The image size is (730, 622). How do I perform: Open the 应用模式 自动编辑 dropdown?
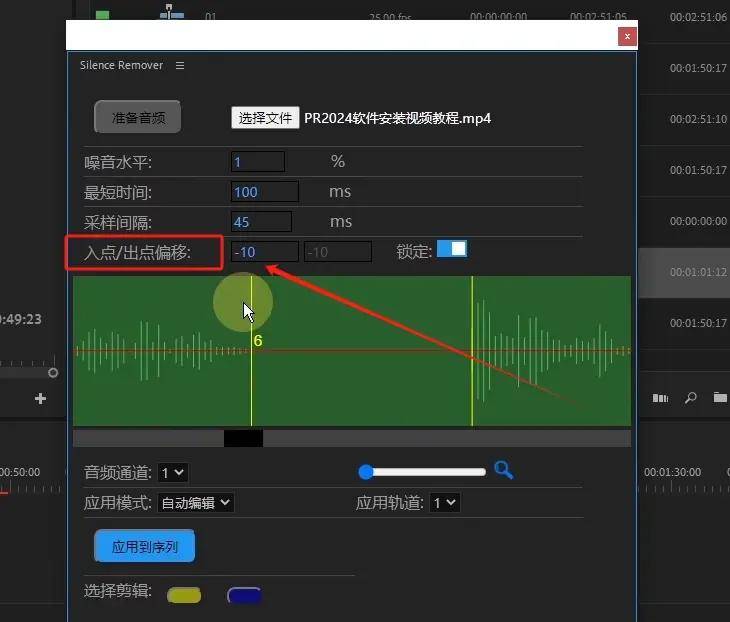point(196,503)
